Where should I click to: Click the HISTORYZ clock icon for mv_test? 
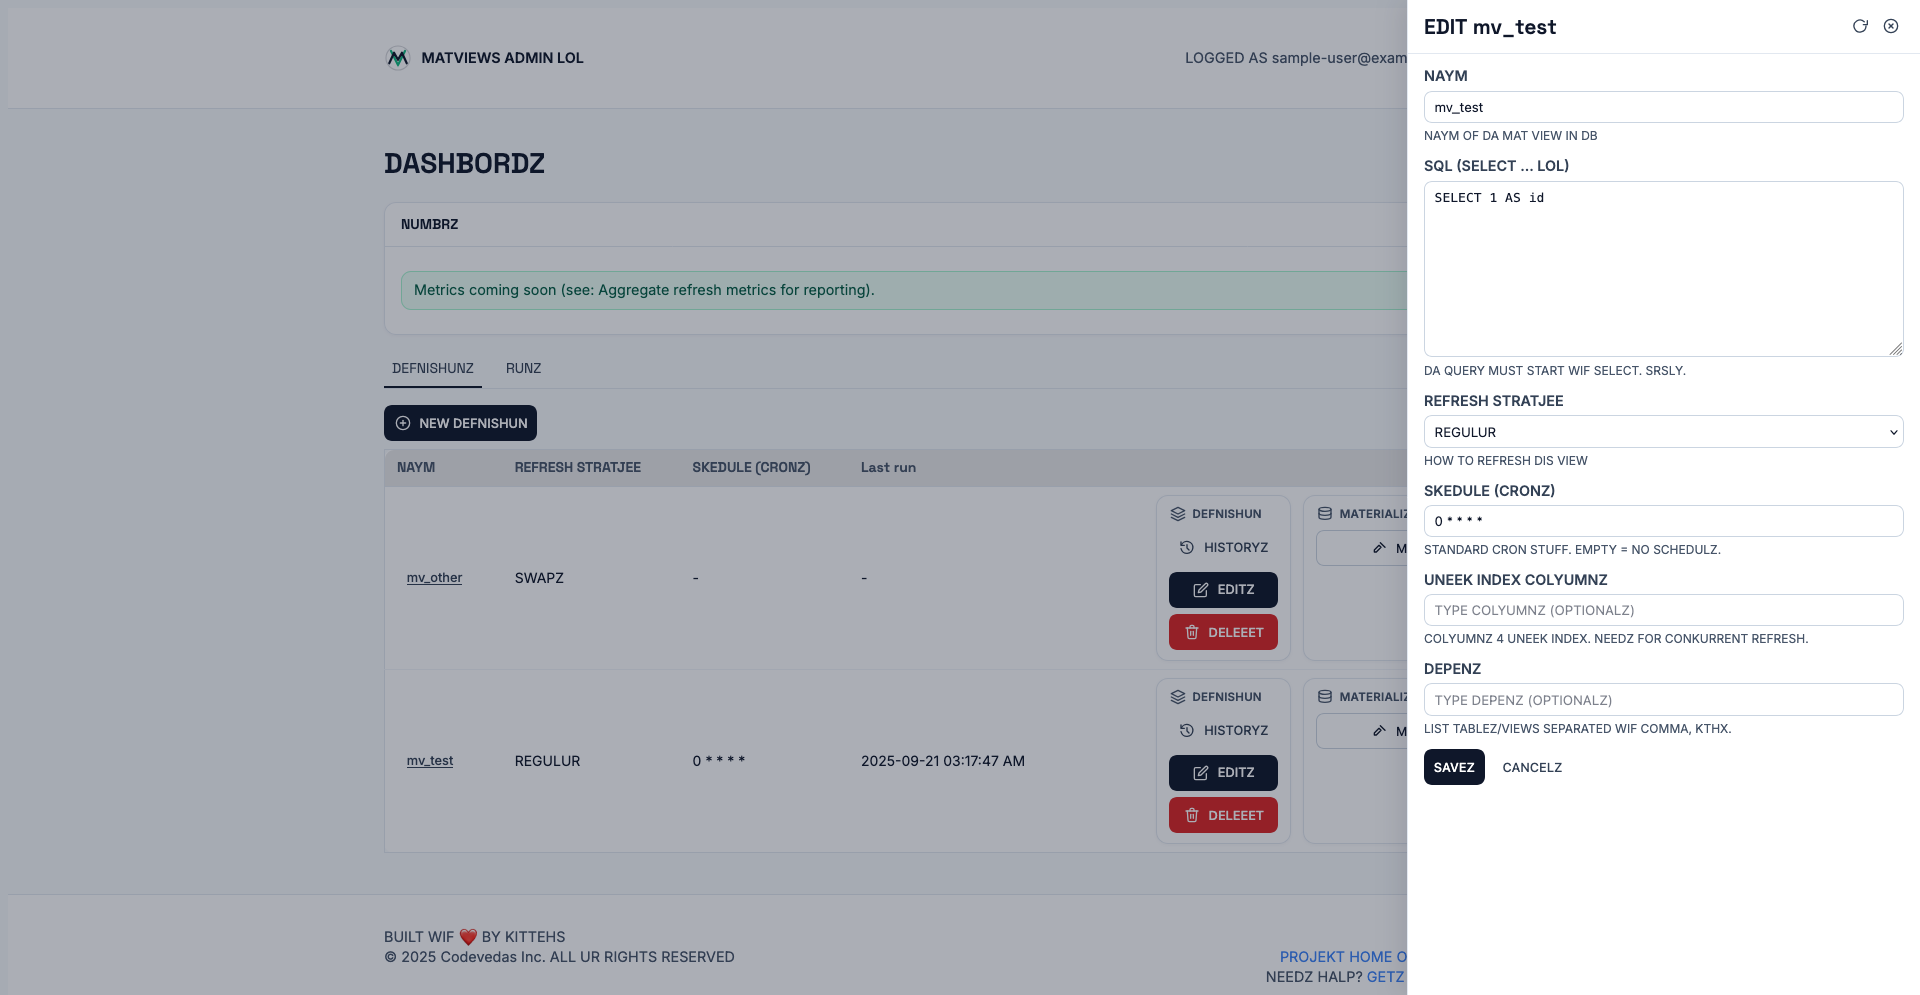(x=1187, y=730)
